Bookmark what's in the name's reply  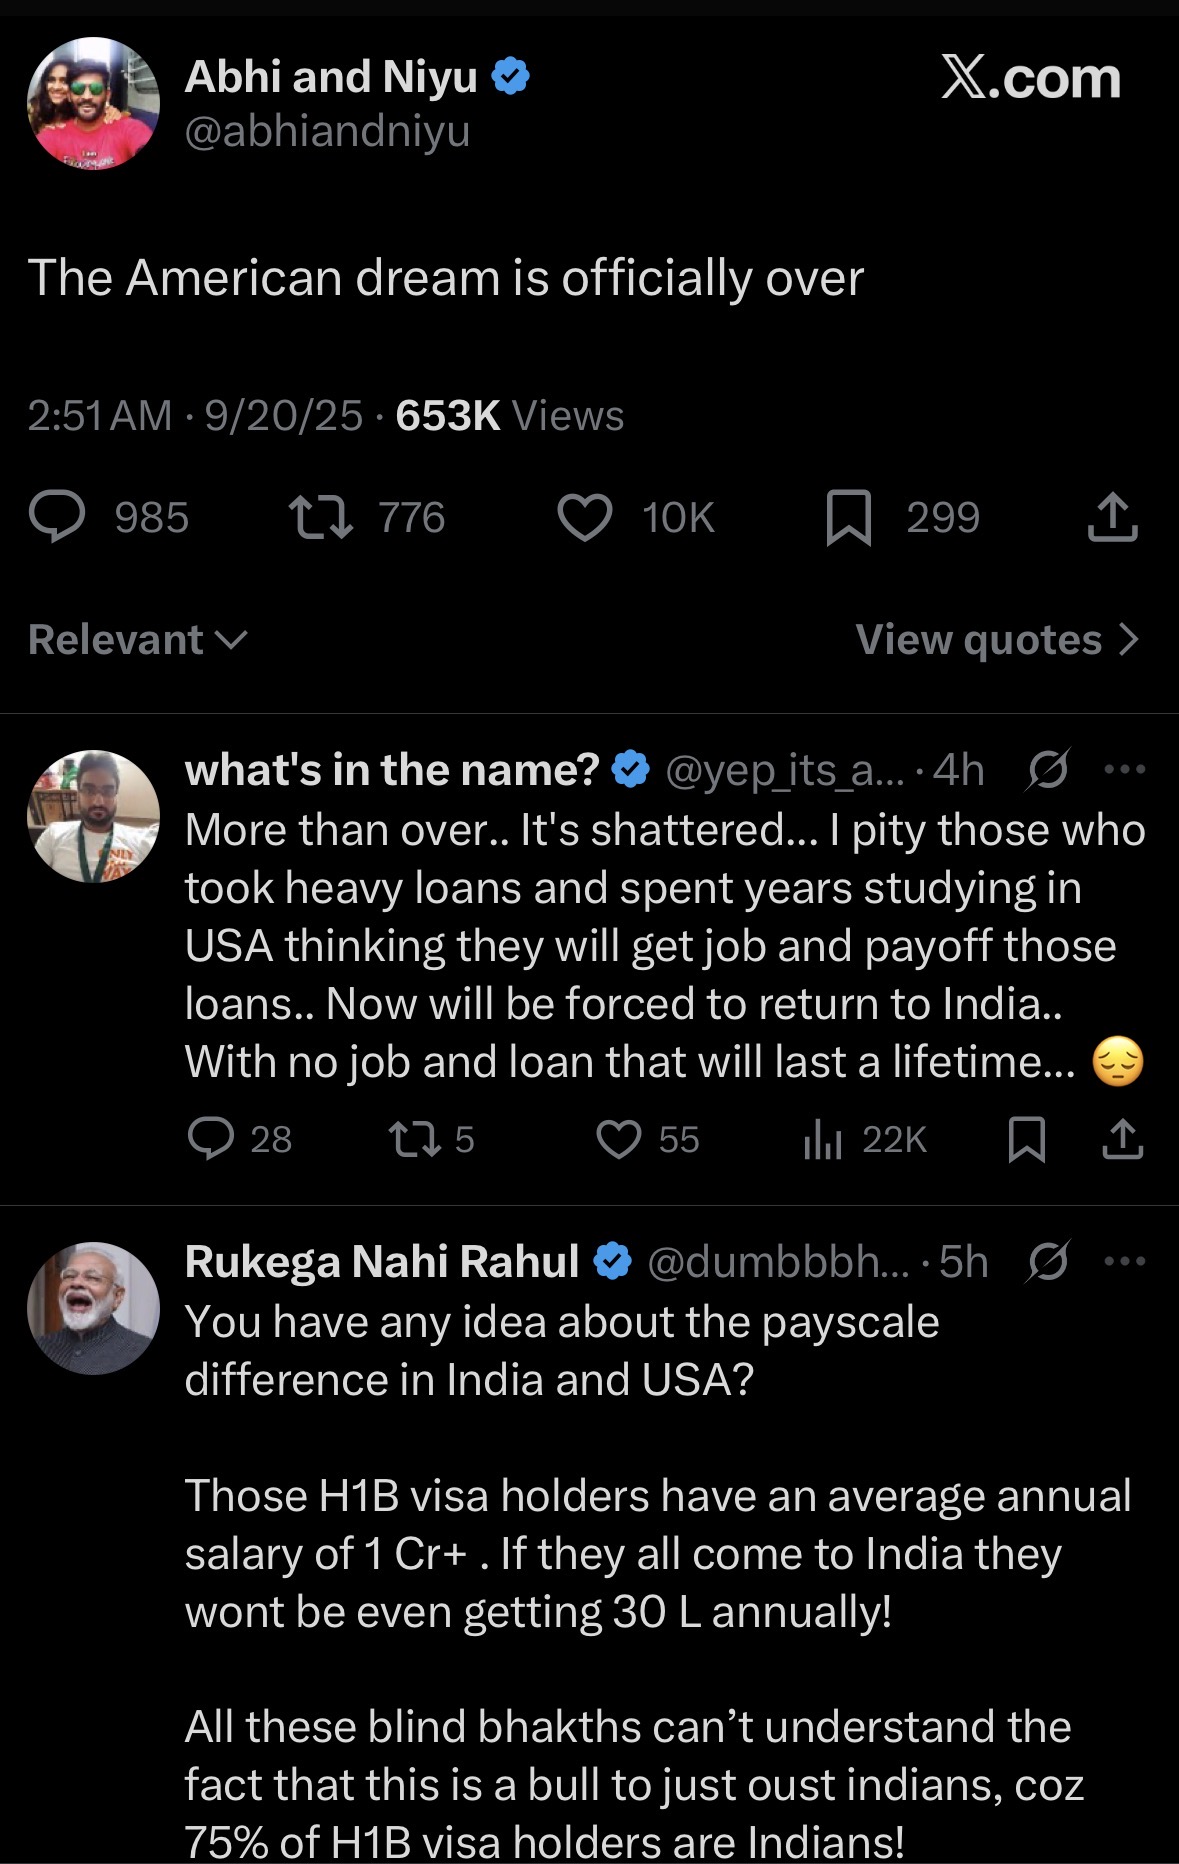(1026, 1139)
